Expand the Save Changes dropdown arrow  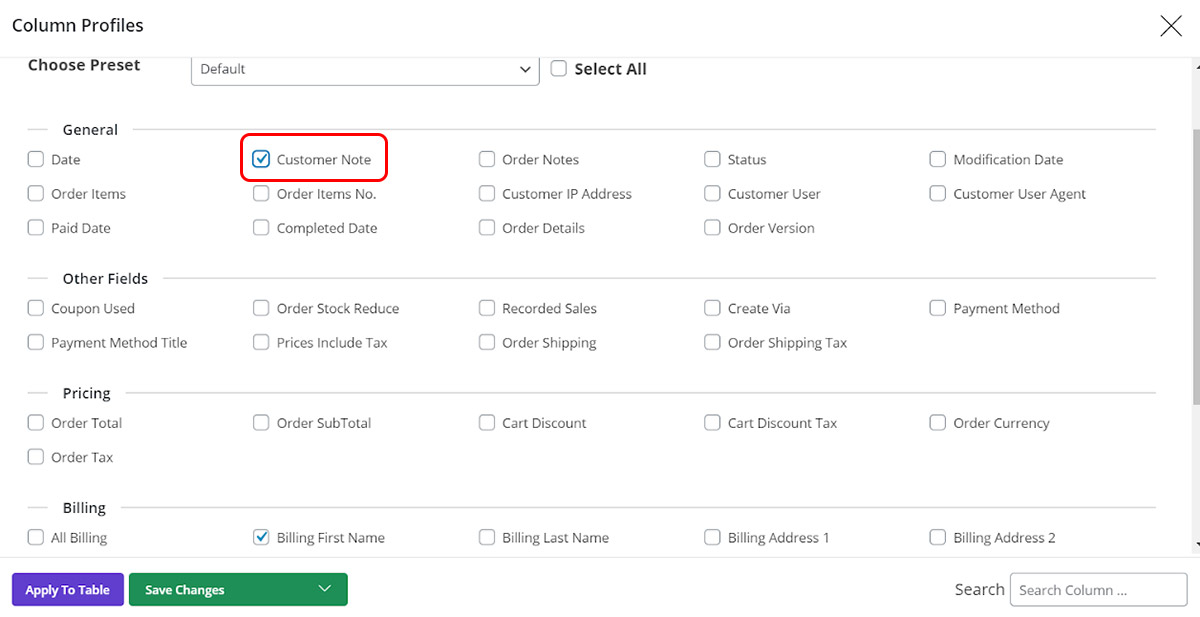[324, 589]
